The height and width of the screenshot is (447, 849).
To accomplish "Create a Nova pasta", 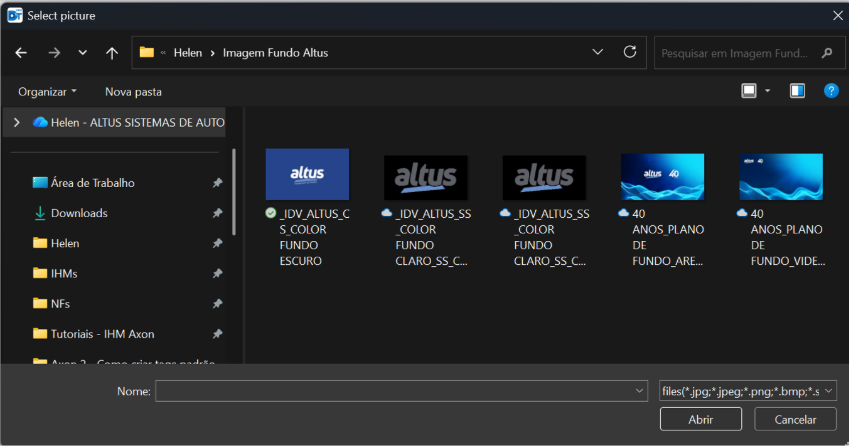I will (x=133, y=92).
